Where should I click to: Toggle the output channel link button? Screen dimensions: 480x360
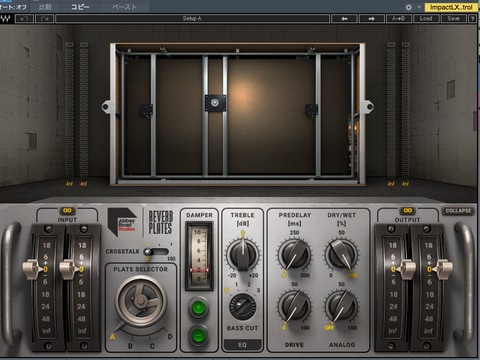tap(407, 210)
